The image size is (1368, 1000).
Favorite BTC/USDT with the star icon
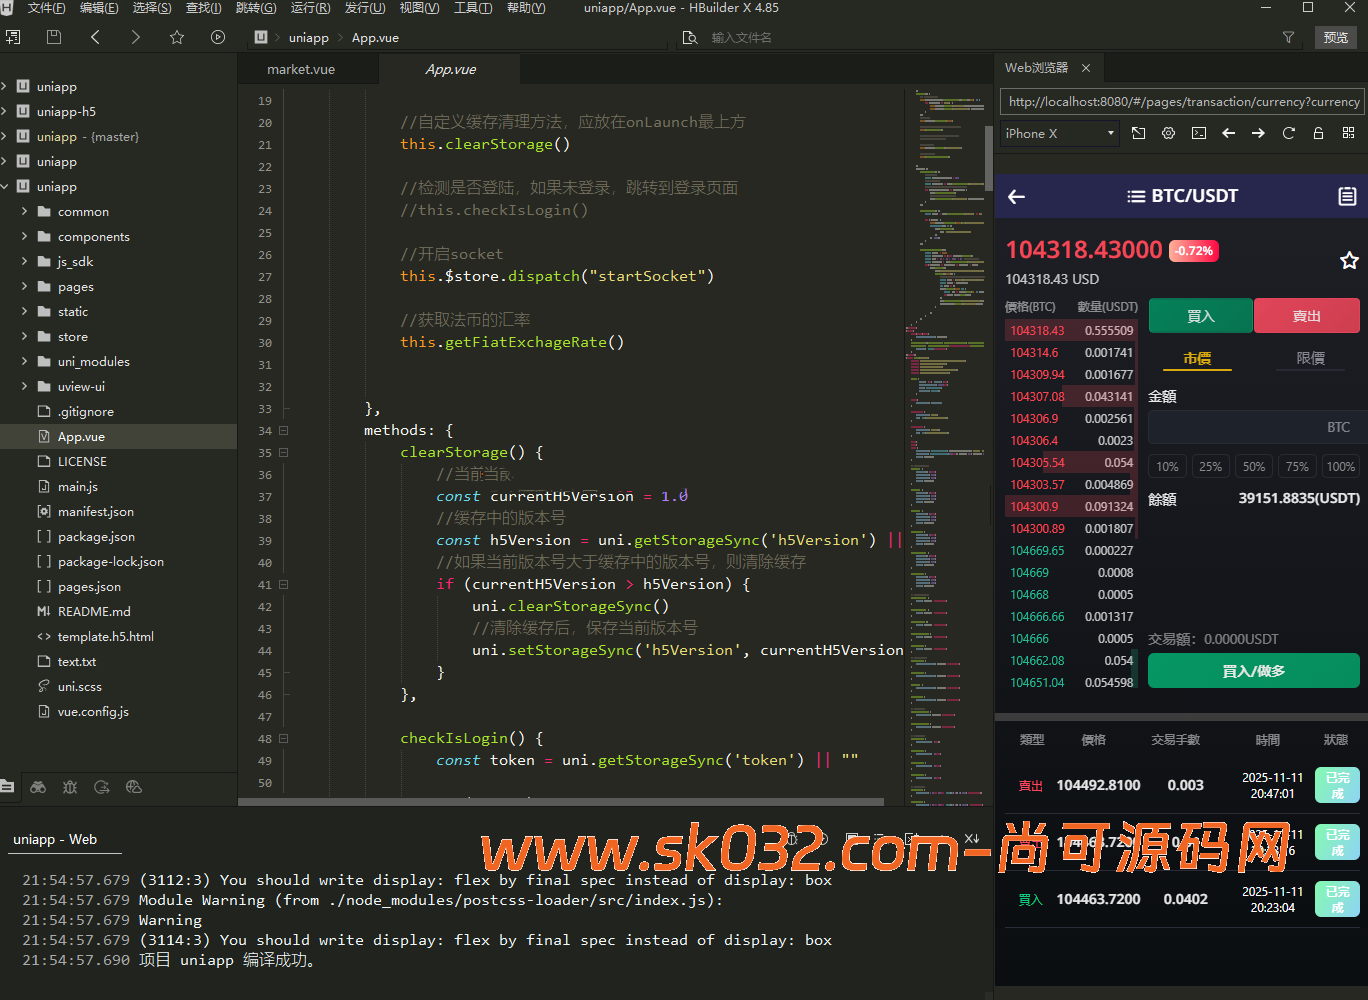pos(1348,261)
